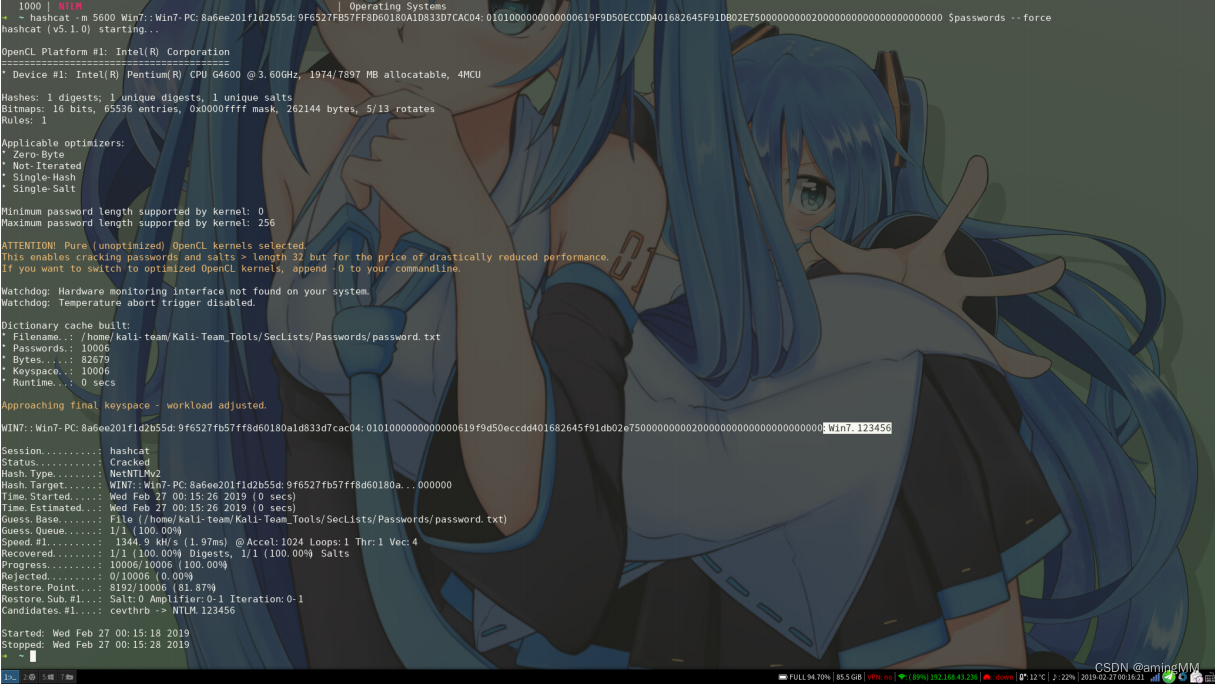The image size is (1215, 685).
Task: Switch to workspace 7 folder icon
Action: pyautogui.click(x=68, y=677)
